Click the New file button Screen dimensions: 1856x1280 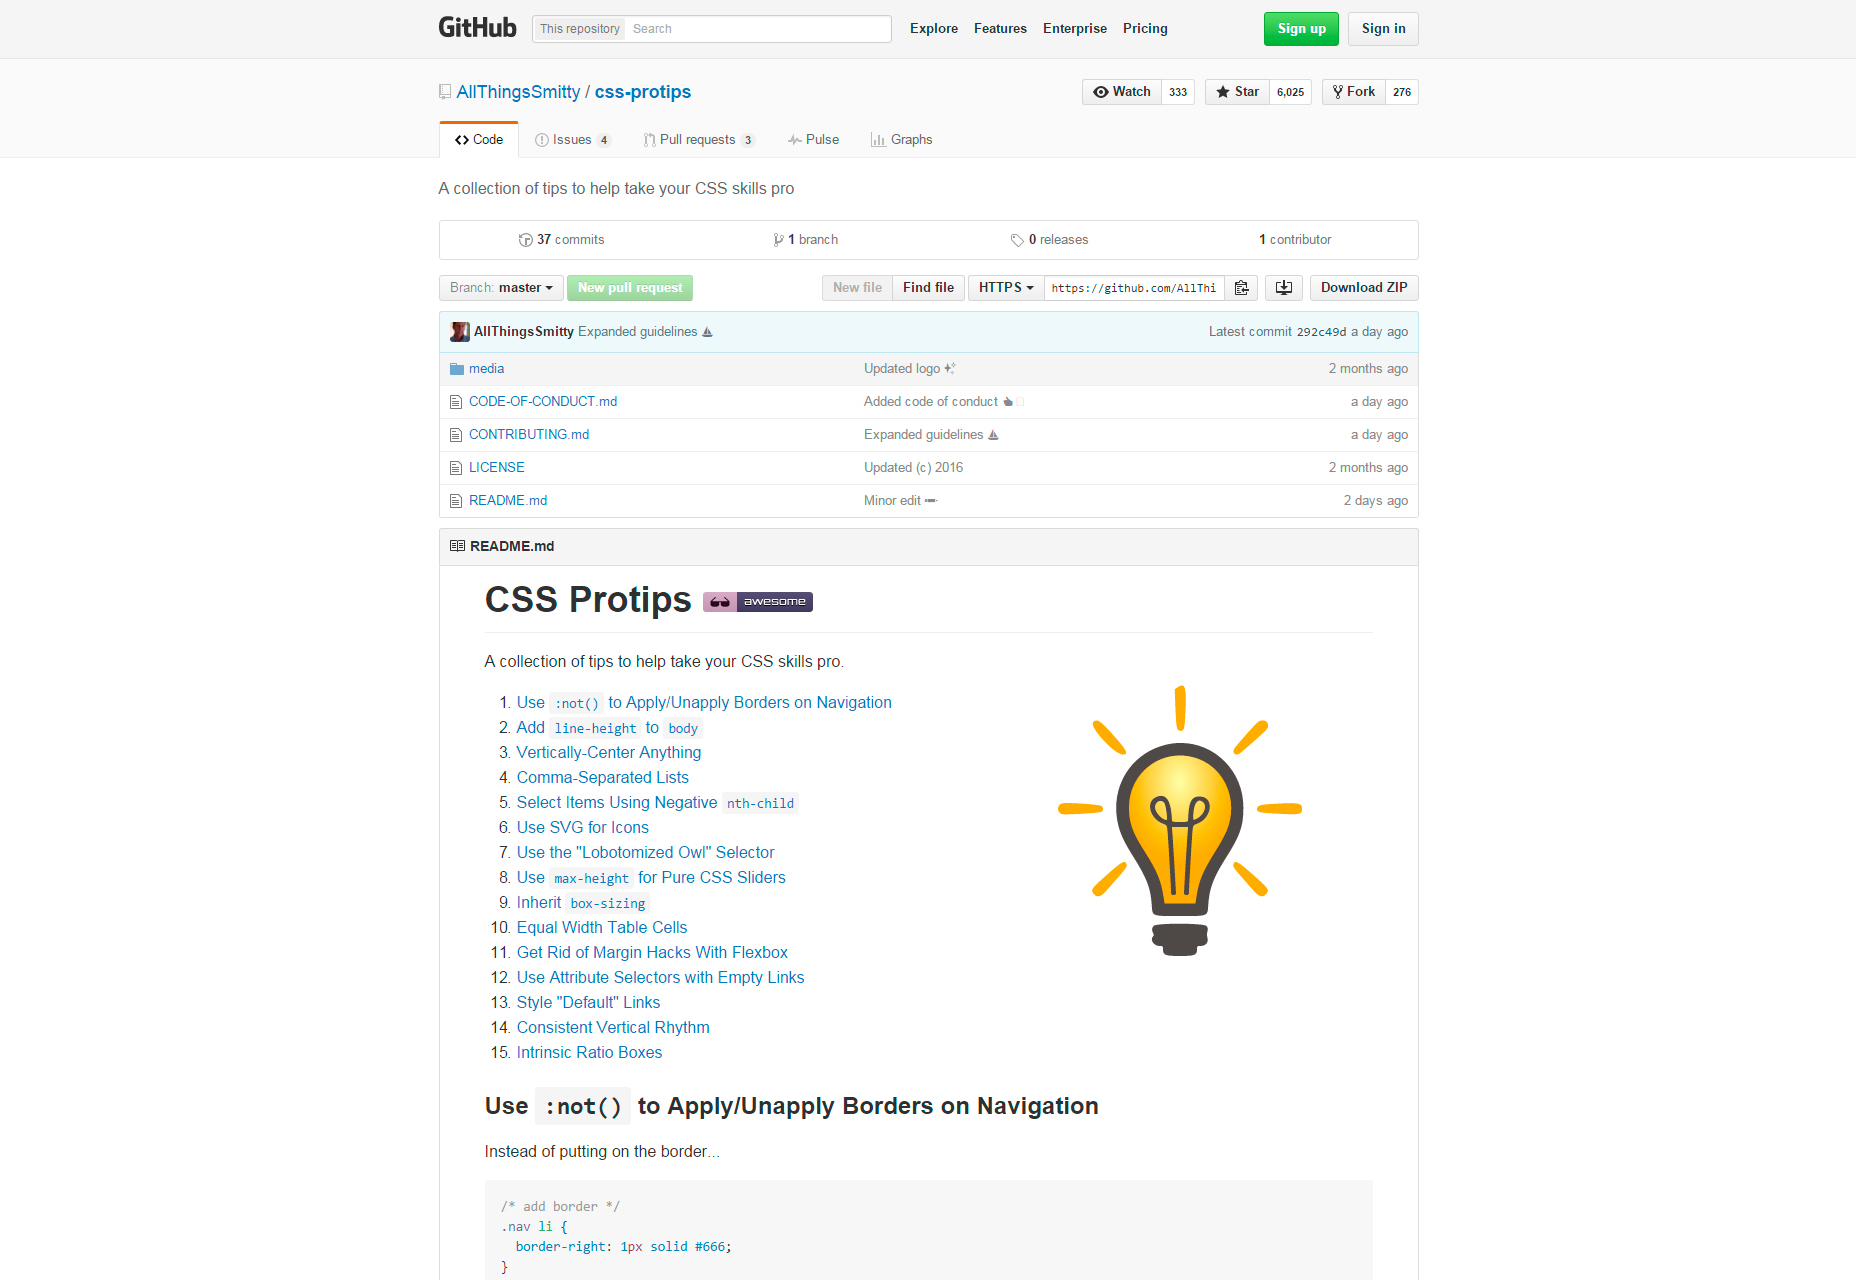coord(857,288)
